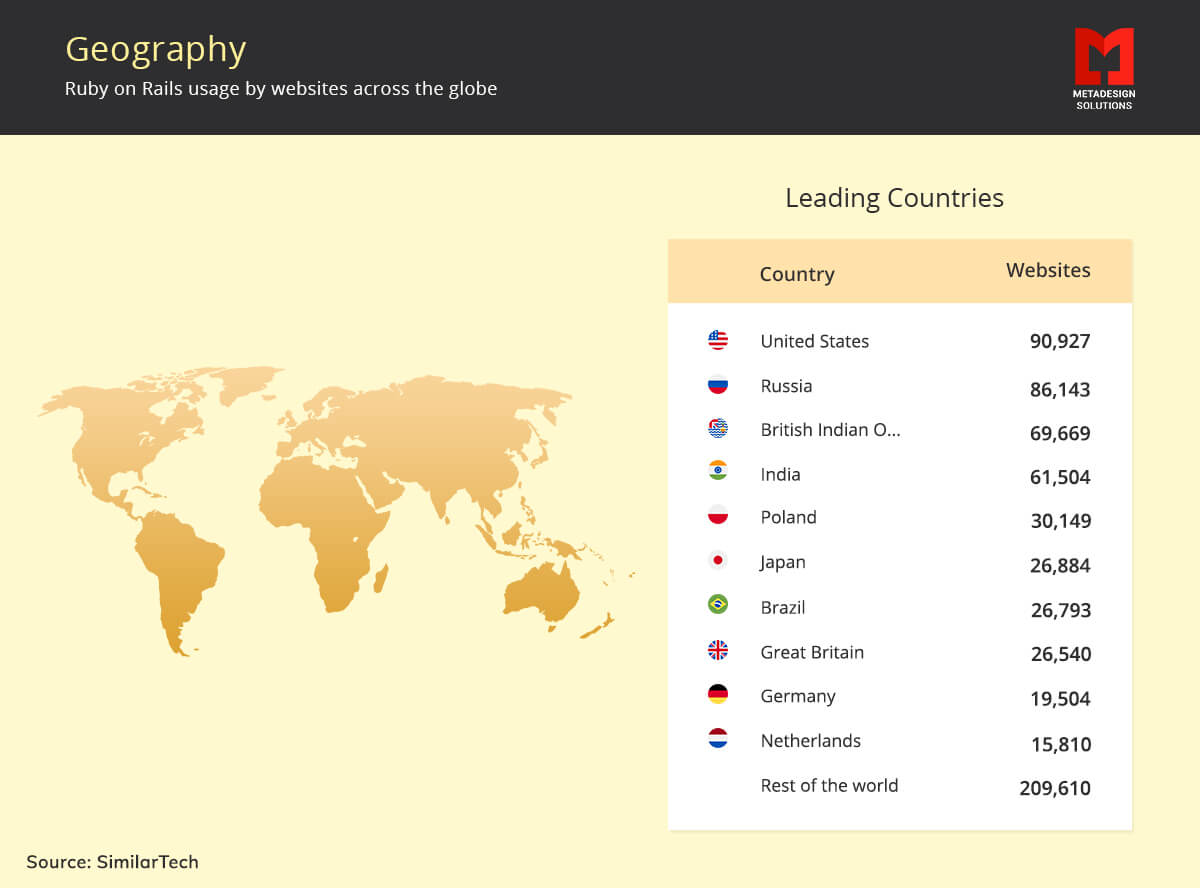Click the 'Source: SimilarTech' credit
Viewport: 1200px width, 888px height.
coord(112,861)
